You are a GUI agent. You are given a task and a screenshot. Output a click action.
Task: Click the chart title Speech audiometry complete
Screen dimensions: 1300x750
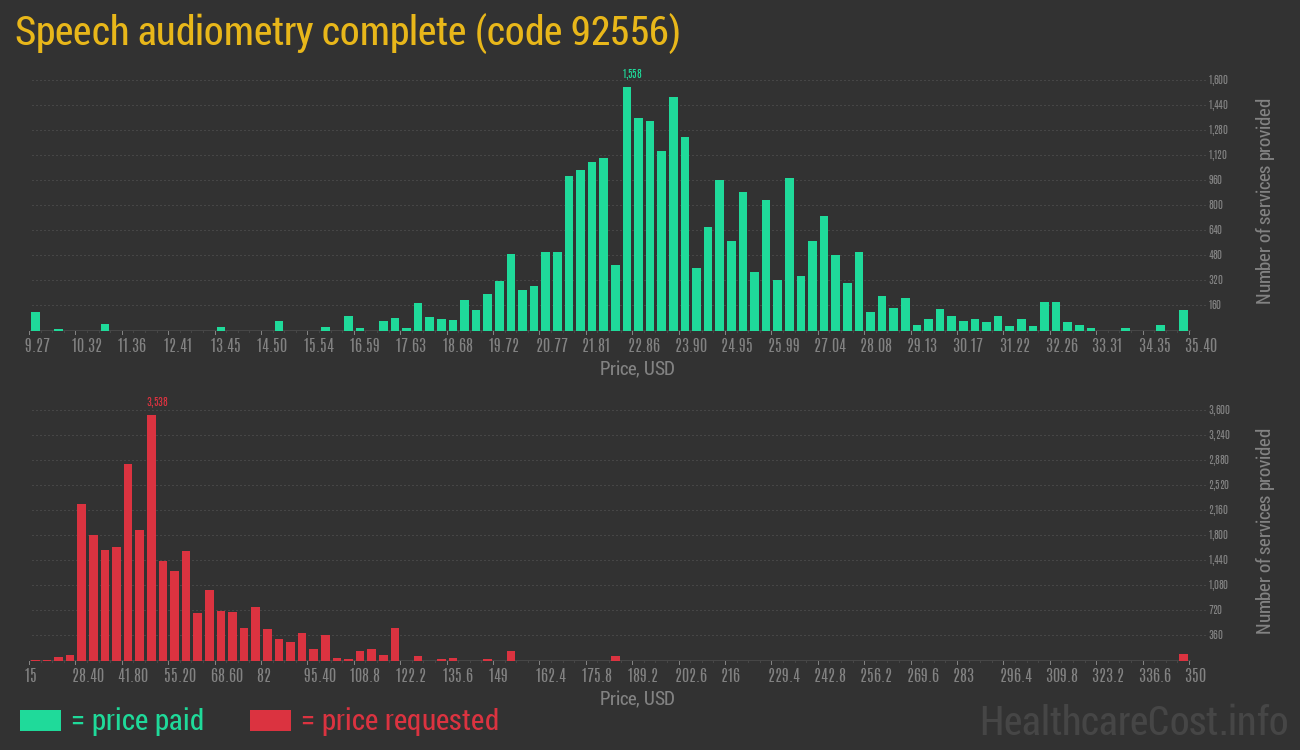(347, 32)
